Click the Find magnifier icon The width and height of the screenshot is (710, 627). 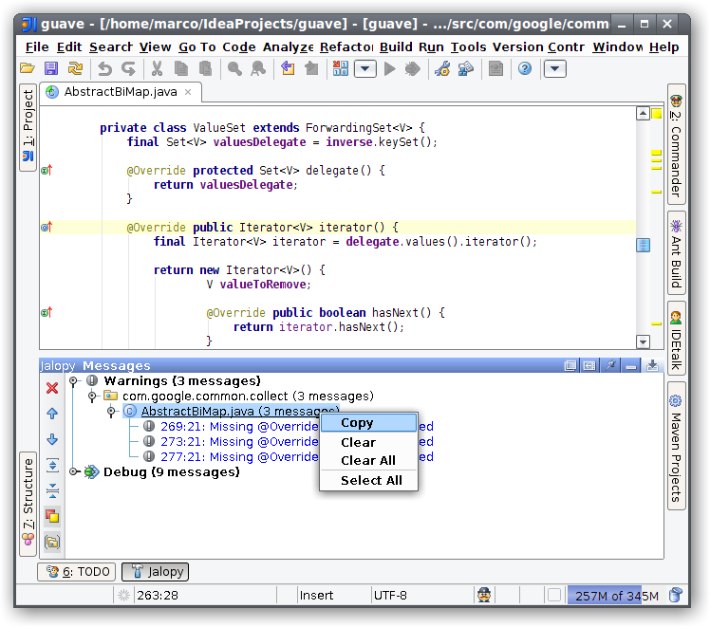[x=234, y=69]
